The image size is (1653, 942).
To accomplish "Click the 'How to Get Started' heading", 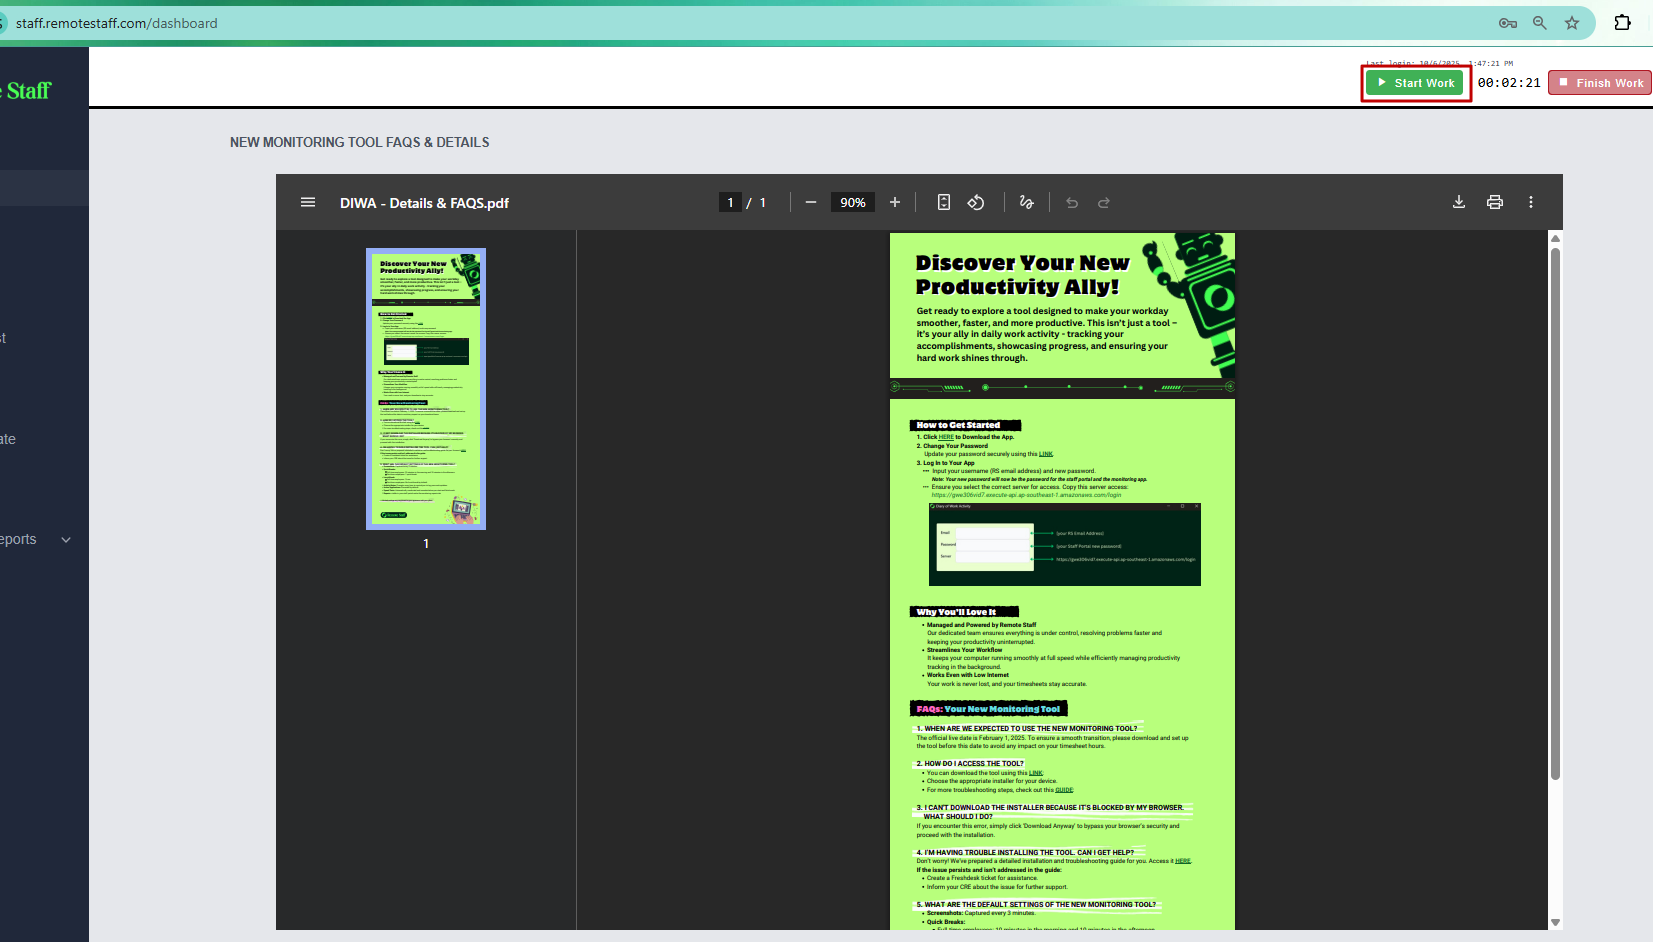I will (x=965, y=425).
